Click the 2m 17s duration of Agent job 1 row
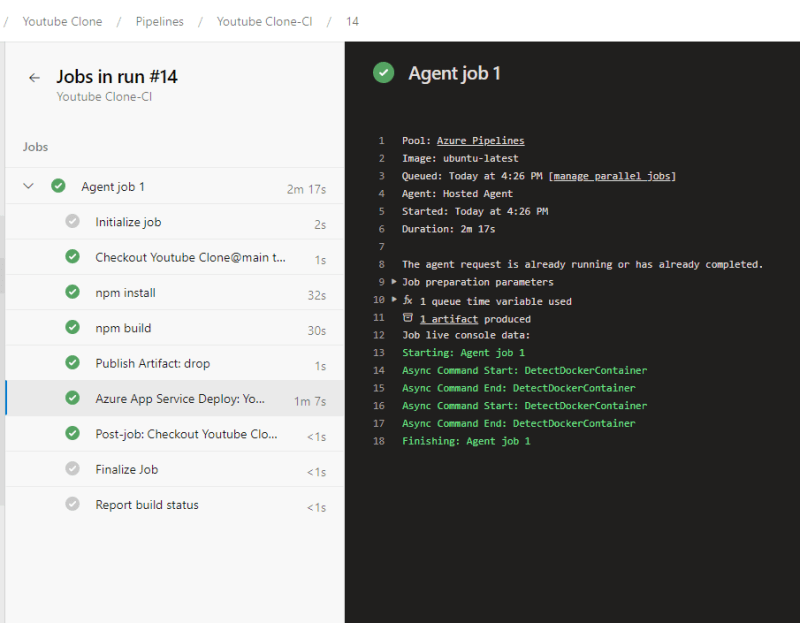 click(306, 189)
